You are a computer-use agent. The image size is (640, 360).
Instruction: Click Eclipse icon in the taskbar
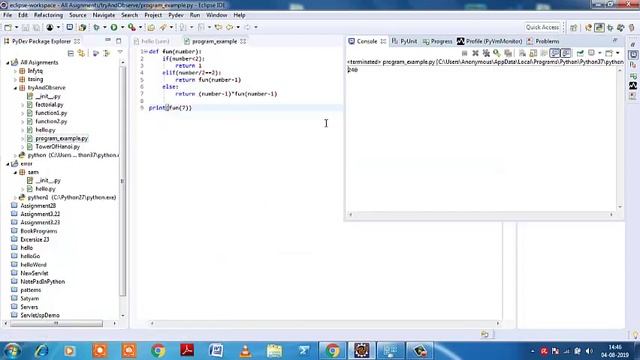(x=362, y=351)
